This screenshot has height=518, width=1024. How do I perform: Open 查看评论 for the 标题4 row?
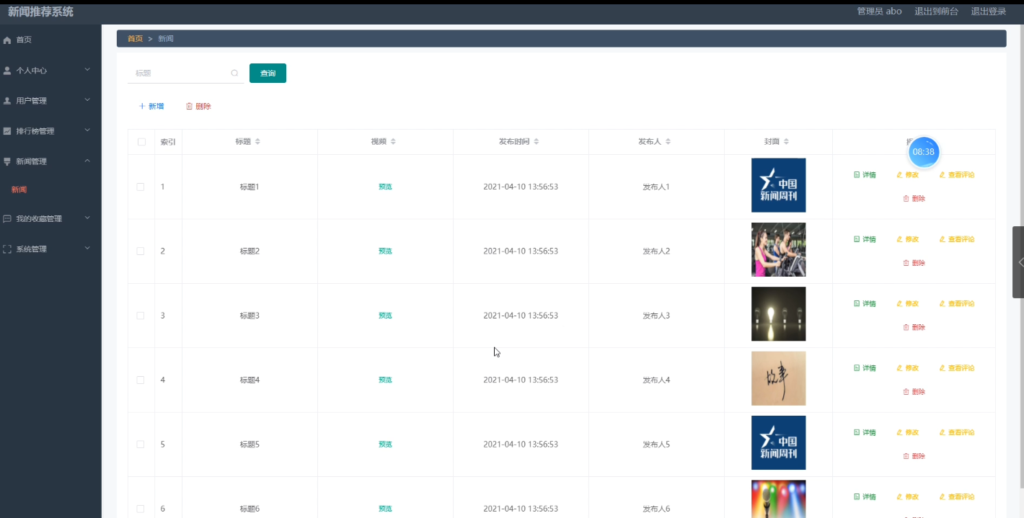(x=957, y=368)
